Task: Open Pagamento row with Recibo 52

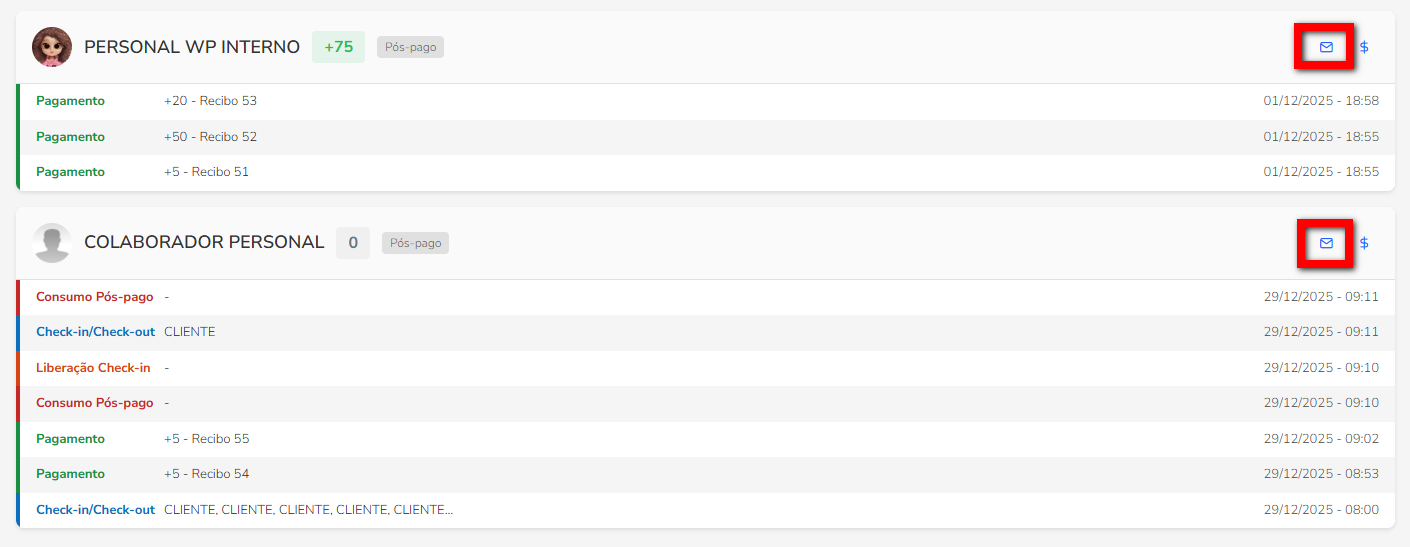Action: [210, 137]
